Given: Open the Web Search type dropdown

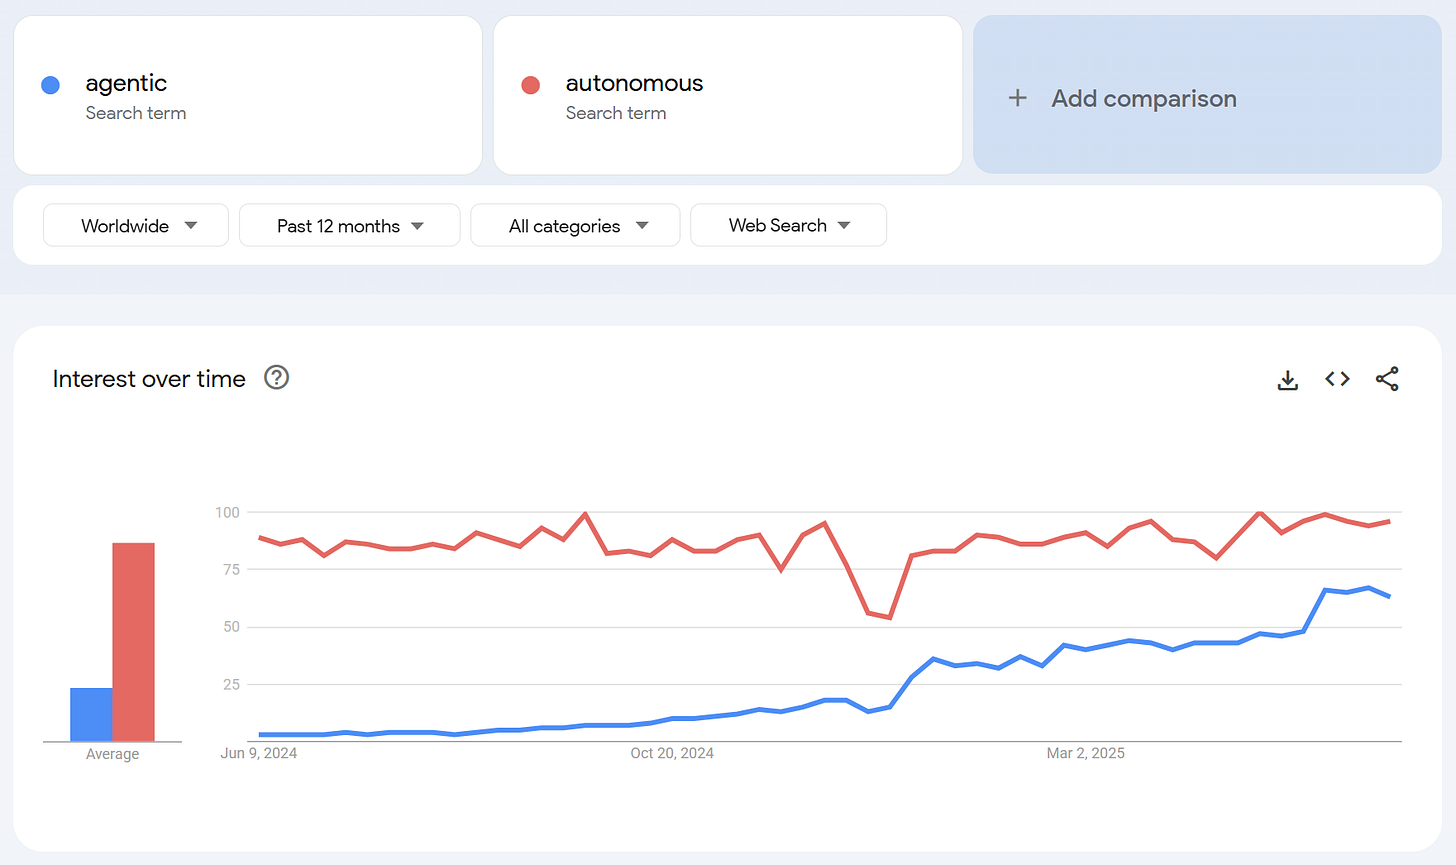Looking at the screenshot, I should click(788, 225).
